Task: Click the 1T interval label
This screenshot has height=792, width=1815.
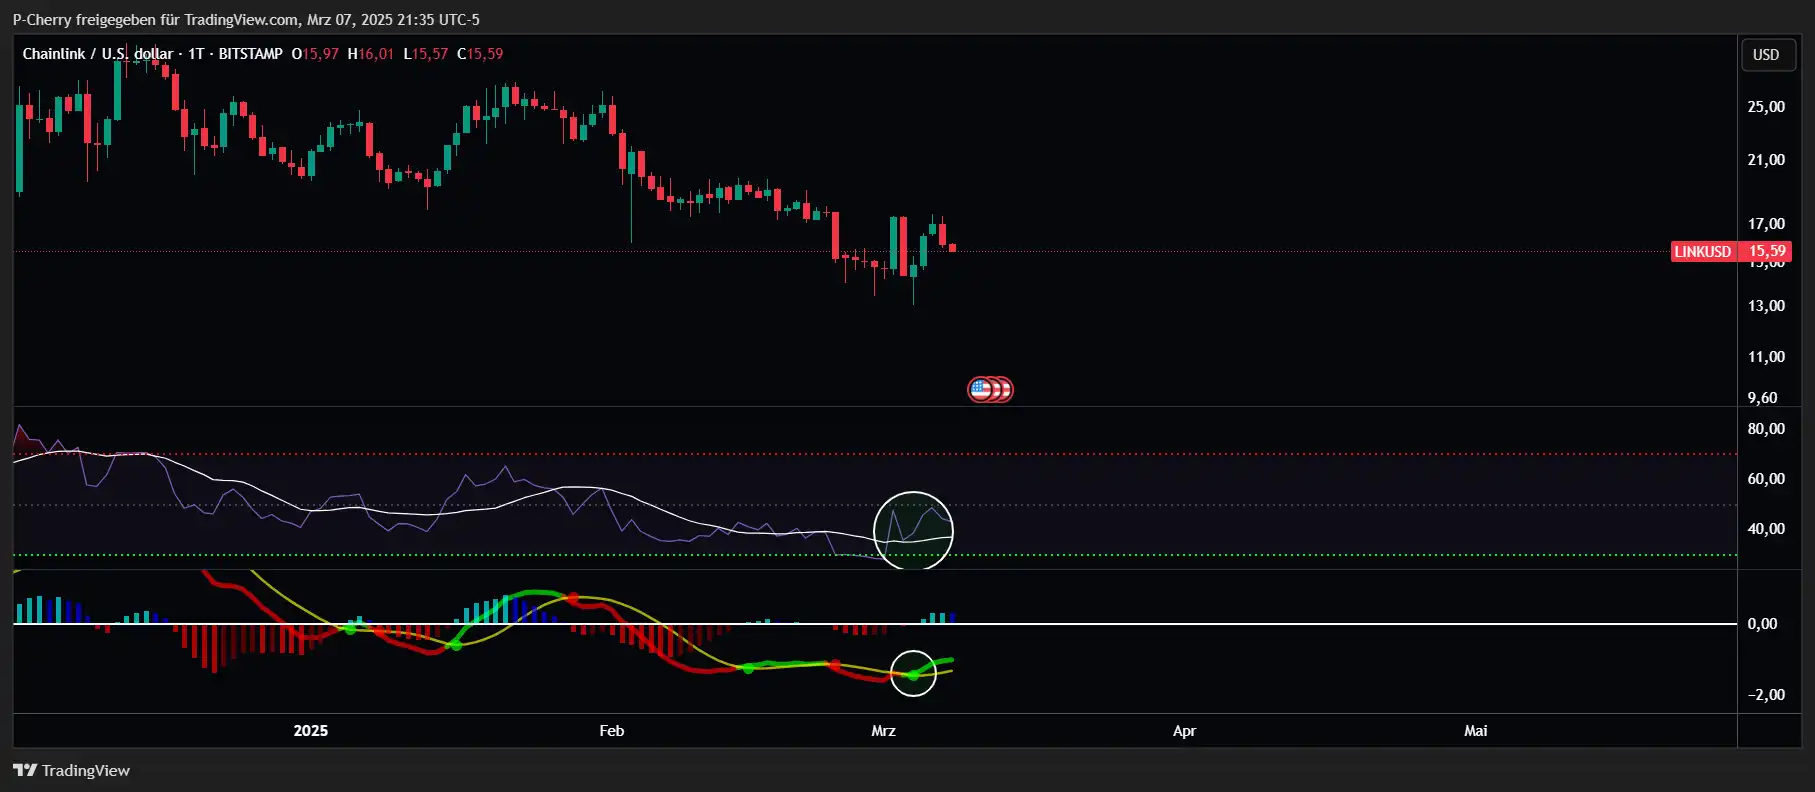Action: pos(196,54)
